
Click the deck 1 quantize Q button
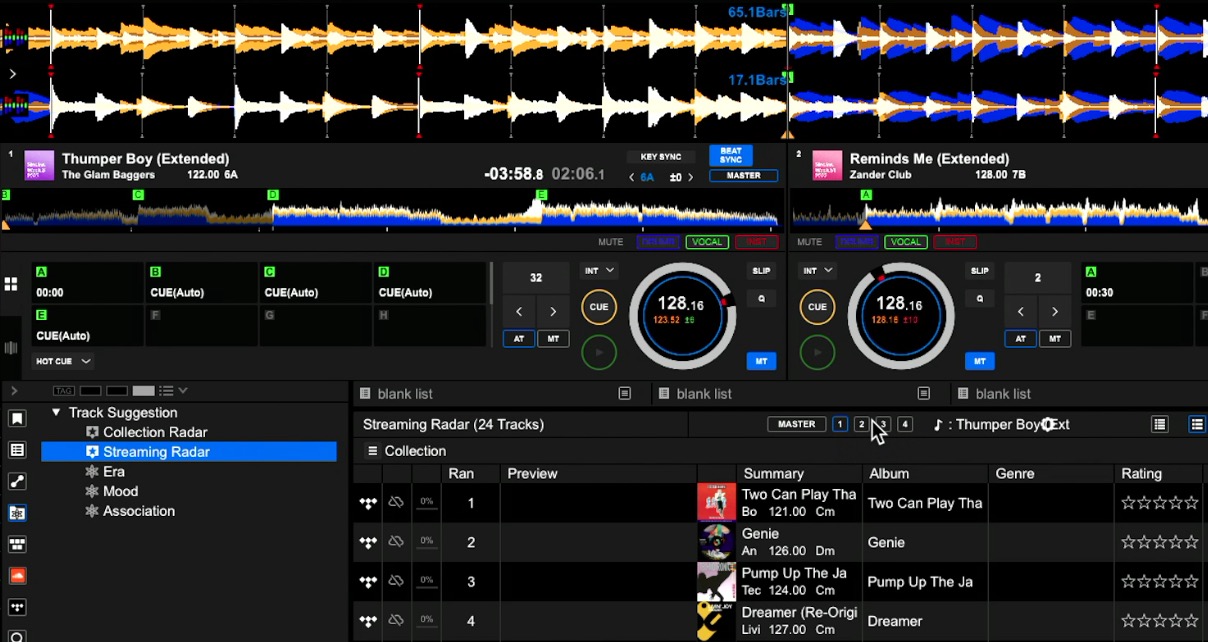pos(761,298)
